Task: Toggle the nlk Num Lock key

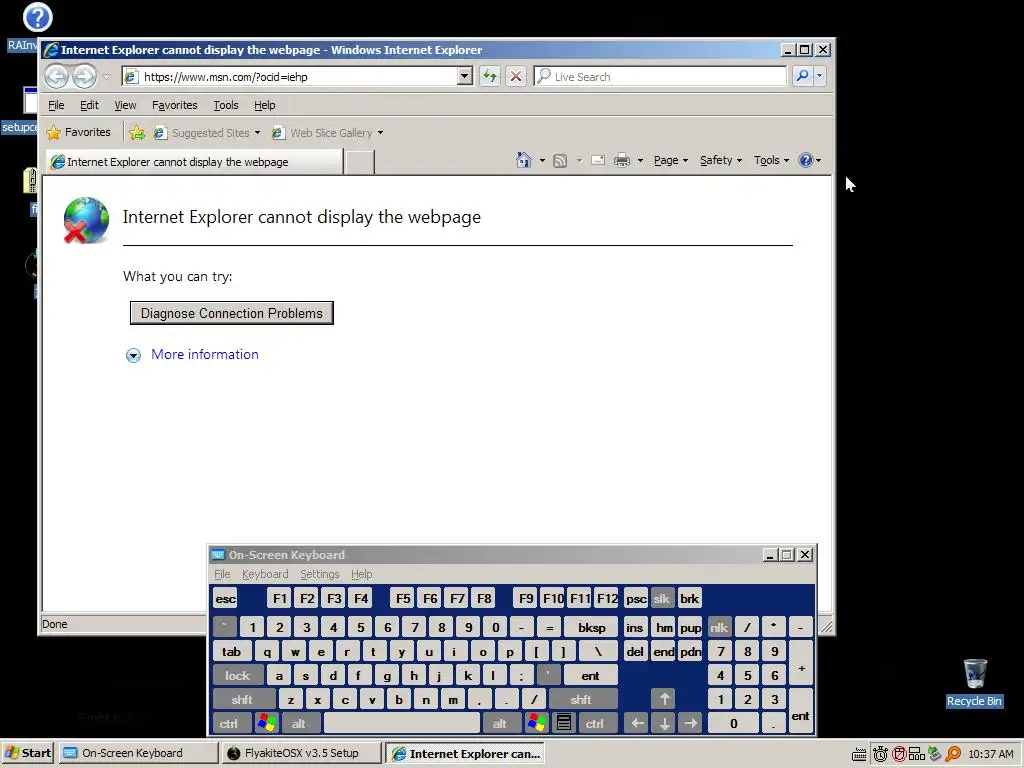Action: 719,628
